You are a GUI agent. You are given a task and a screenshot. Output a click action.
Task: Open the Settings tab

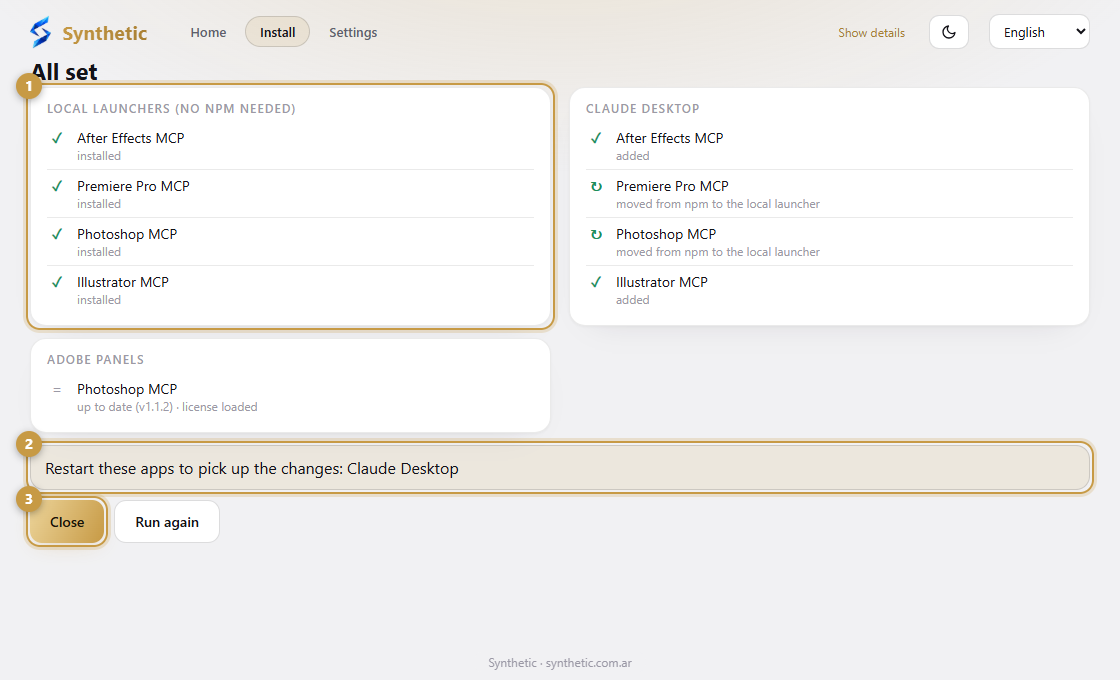pos(353,32)
